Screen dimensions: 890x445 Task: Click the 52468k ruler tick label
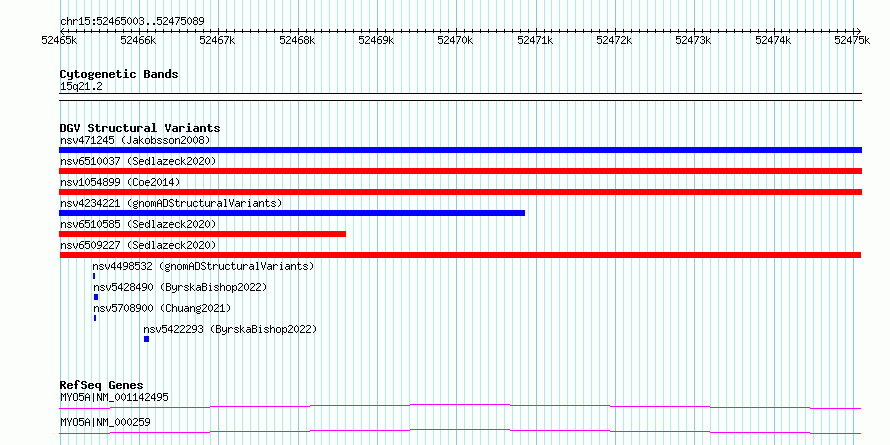tap(297, 41)
